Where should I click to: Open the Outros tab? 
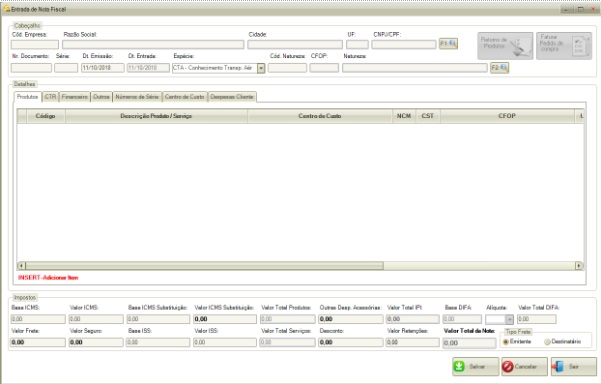click(x=101, y=97)
